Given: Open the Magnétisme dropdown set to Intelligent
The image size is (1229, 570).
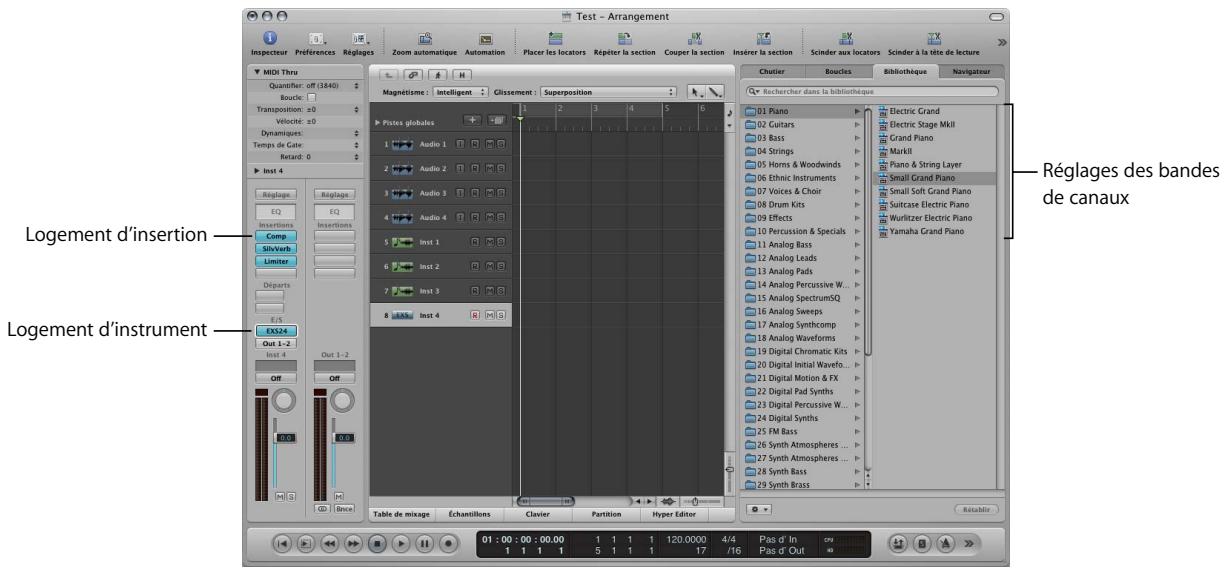Looking at the screenshot, I should [461, 91].
